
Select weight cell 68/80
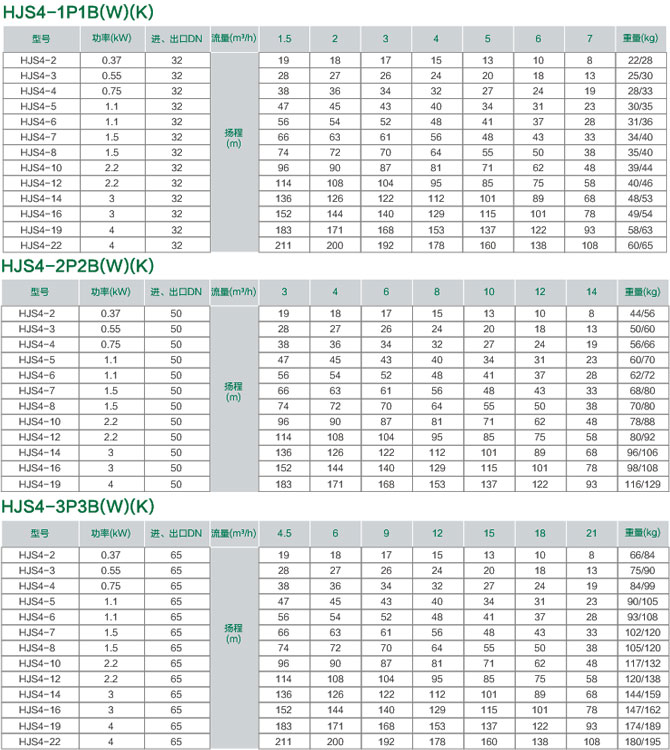pos(642,390)
